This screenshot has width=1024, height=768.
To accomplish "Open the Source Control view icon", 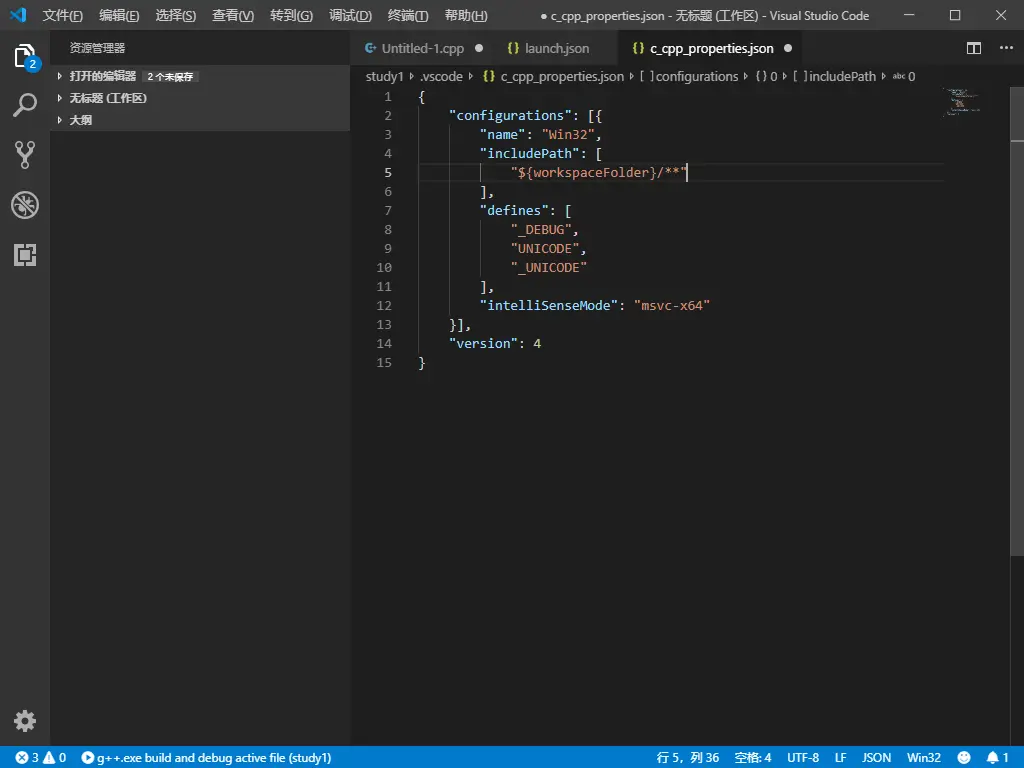I will point(25,154).
